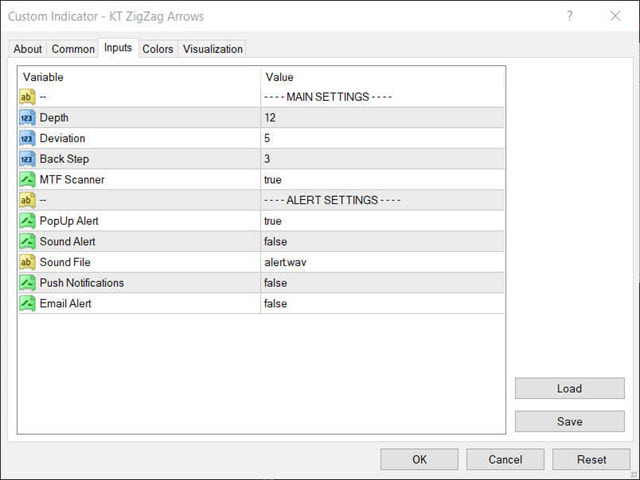Open the help question mark button

[x=569, y=16]
